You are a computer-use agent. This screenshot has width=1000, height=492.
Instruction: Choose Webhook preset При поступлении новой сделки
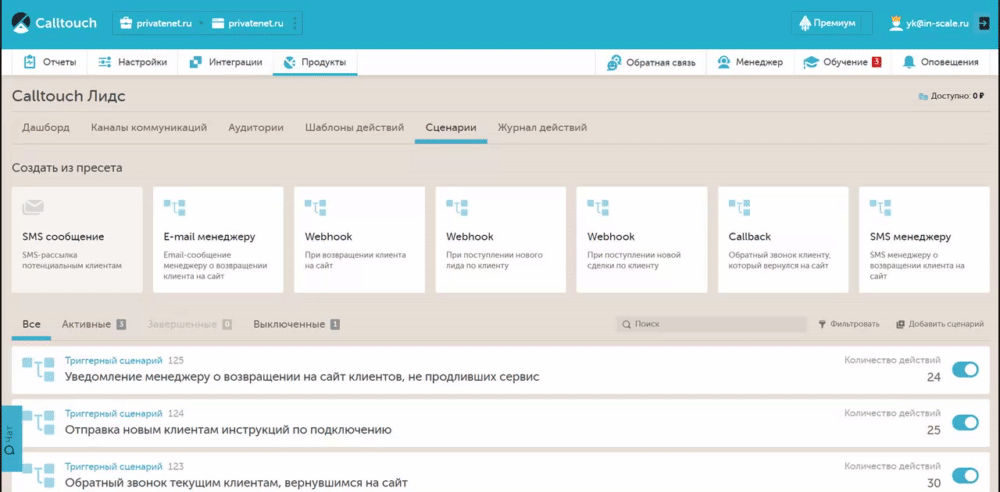(642, 239)
